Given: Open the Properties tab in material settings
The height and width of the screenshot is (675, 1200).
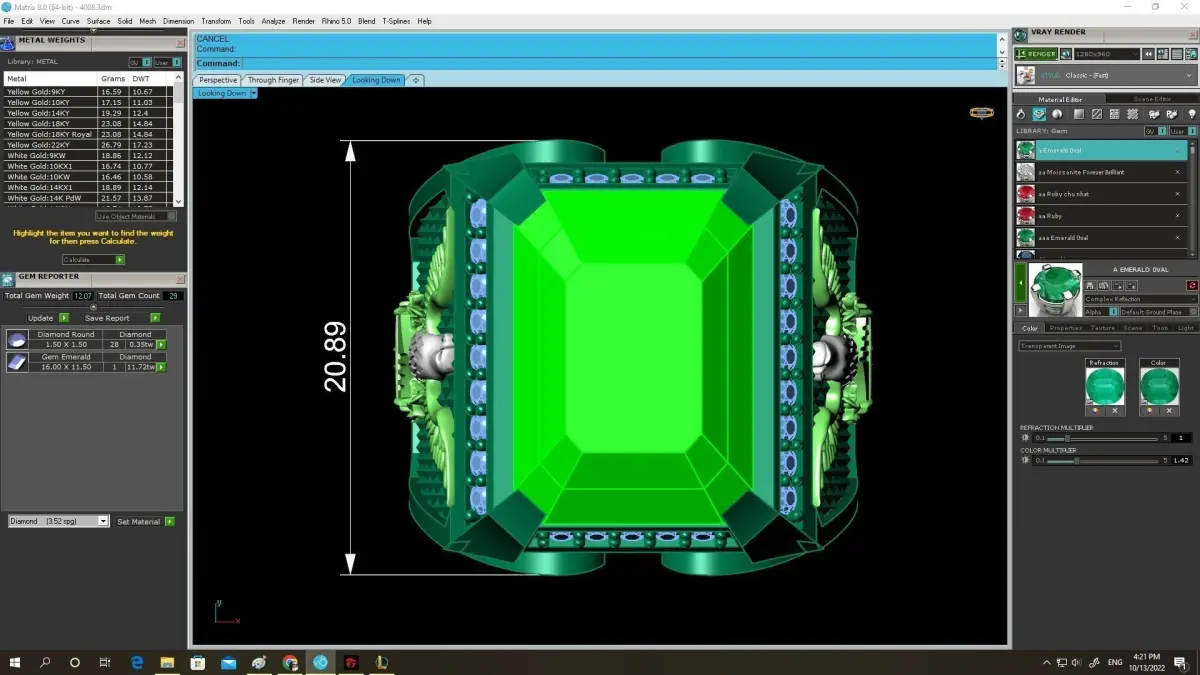Looking at the screenshot, I should click(1065, 328).
